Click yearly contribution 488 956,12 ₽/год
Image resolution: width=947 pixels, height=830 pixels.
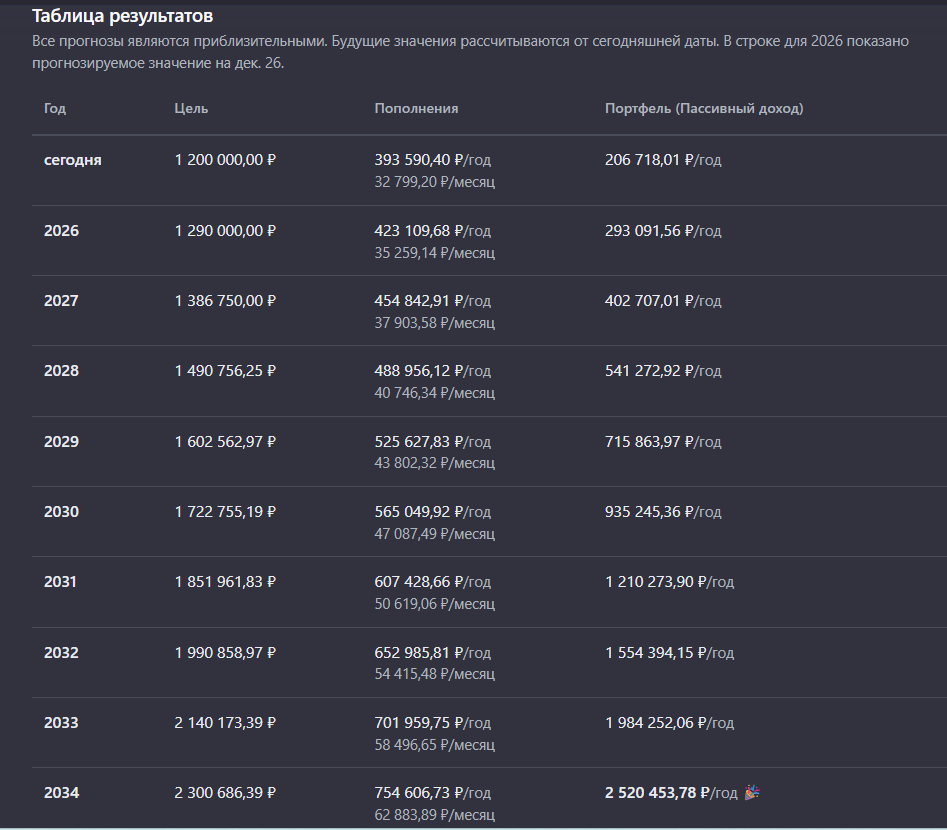tap(432, 371)
